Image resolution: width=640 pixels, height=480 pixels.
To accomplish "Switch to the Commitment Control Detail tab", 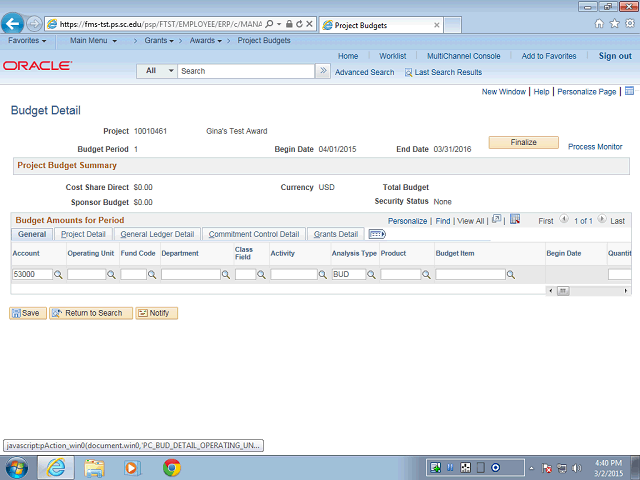I will tap(254, 234).
